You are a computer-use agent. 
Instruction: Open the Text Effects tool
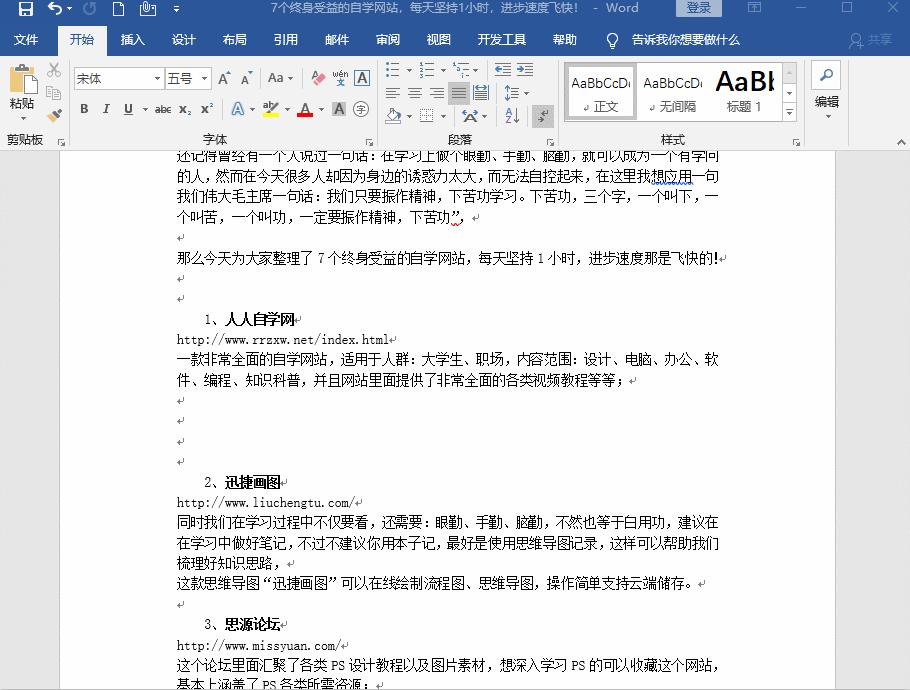coord(237,109)
